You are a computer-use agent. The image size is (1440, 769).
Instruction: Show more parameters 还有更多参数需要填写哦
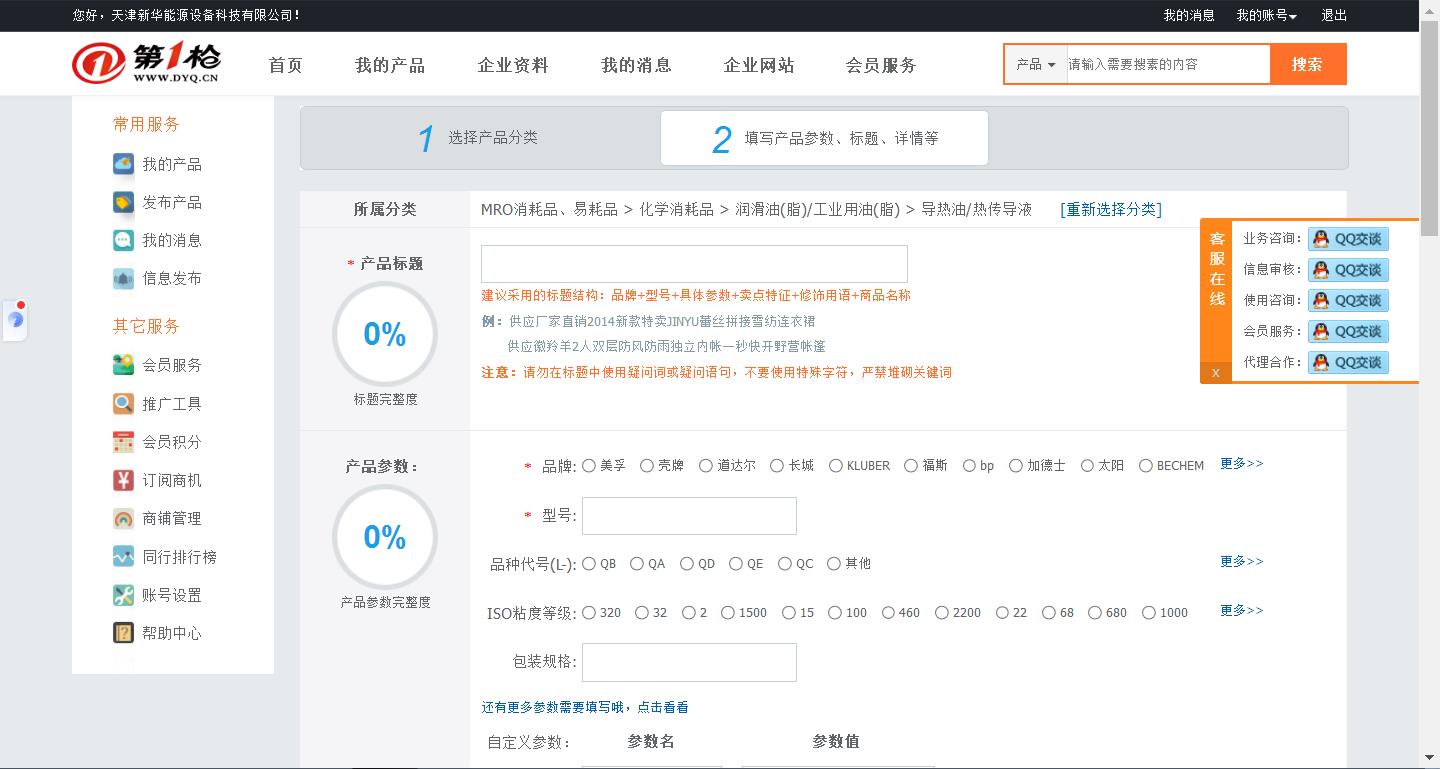[x=585, y=707]
